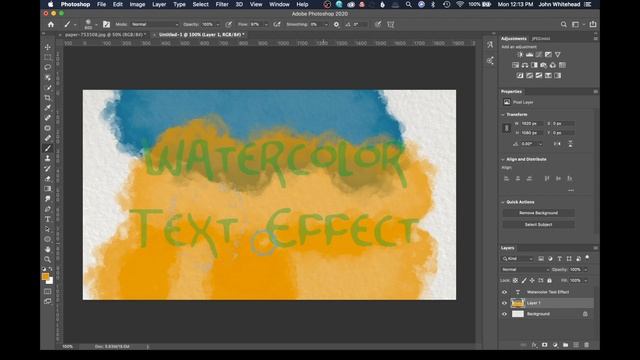Select the Move tool
This screenshot has width=640, height=360.
(x=48, y=47)
